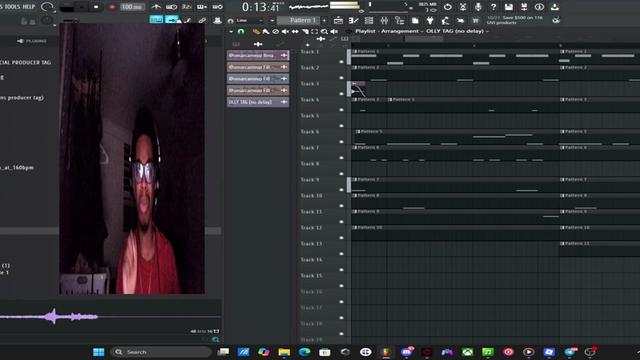This screenshot has width=640, height=360.
Task: Open the playlist options menu arrow
Action: coord(231,31)
